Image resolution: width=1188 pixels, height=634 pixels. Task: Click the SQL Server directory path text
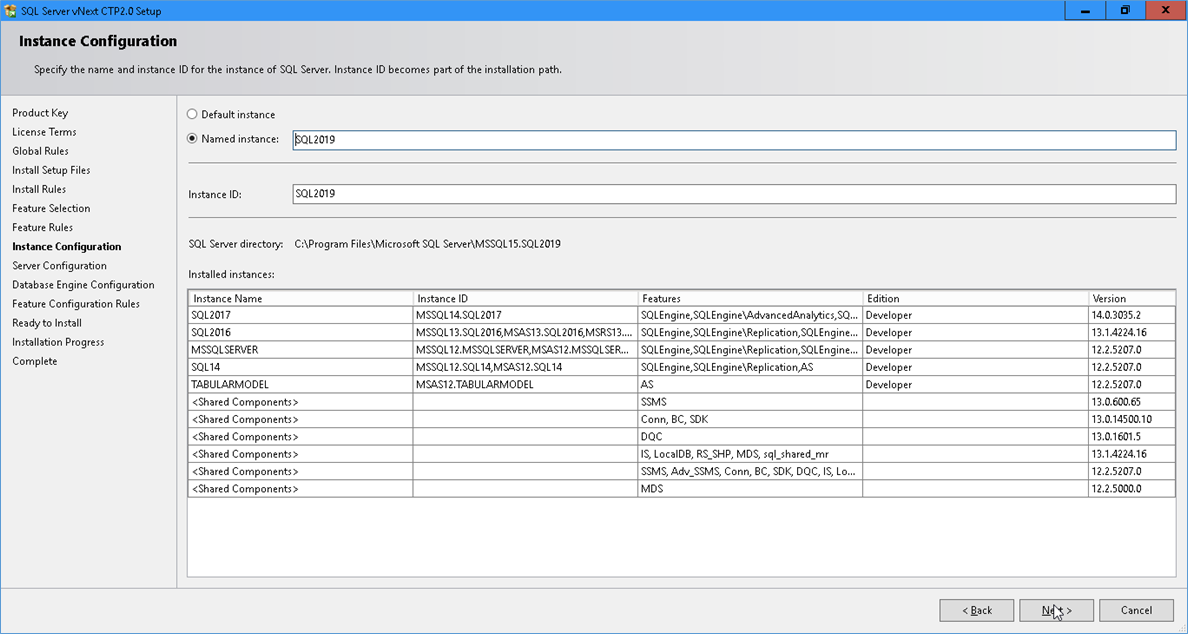(x=427, y=244)
